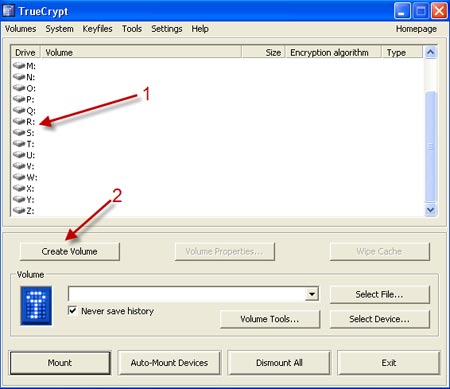
Task: Select the R: drive letter text
Action: point(30,122)
